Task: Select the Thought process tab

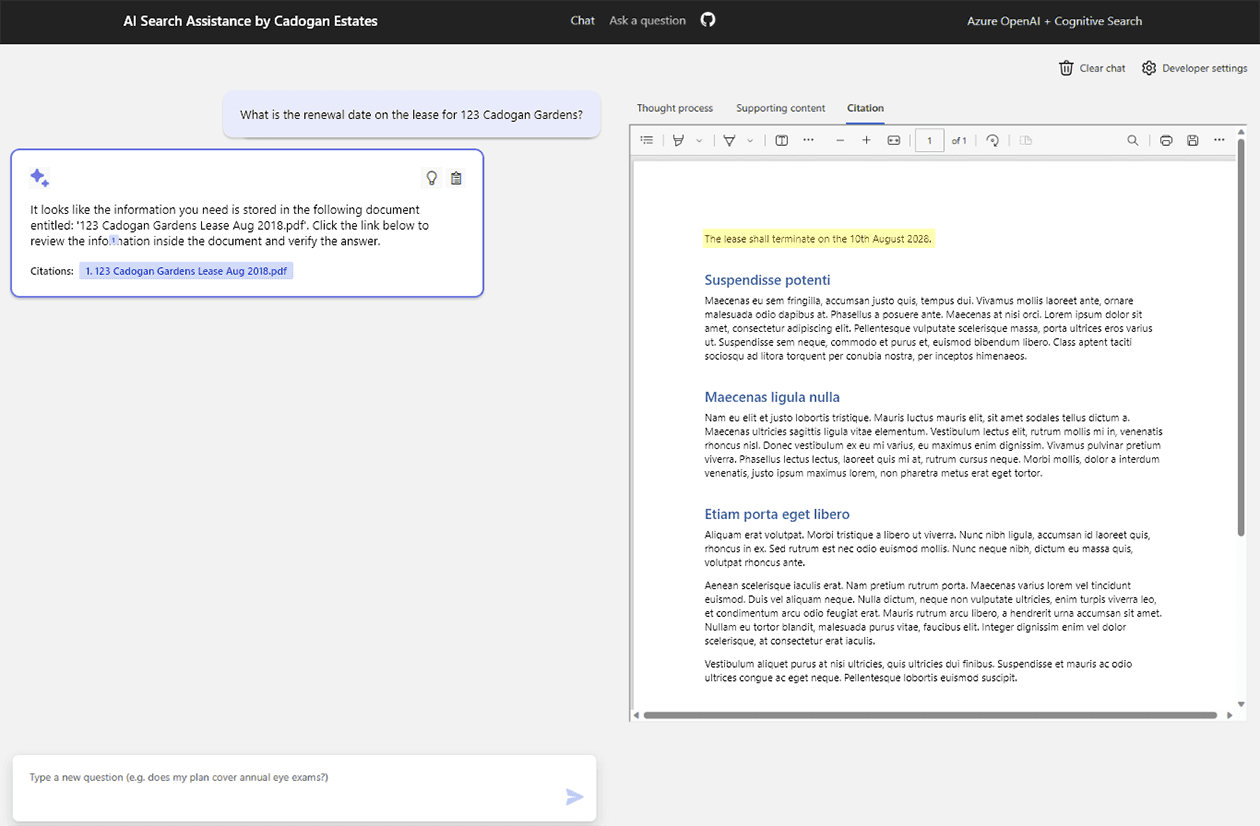Action: [x=675, y=108]
